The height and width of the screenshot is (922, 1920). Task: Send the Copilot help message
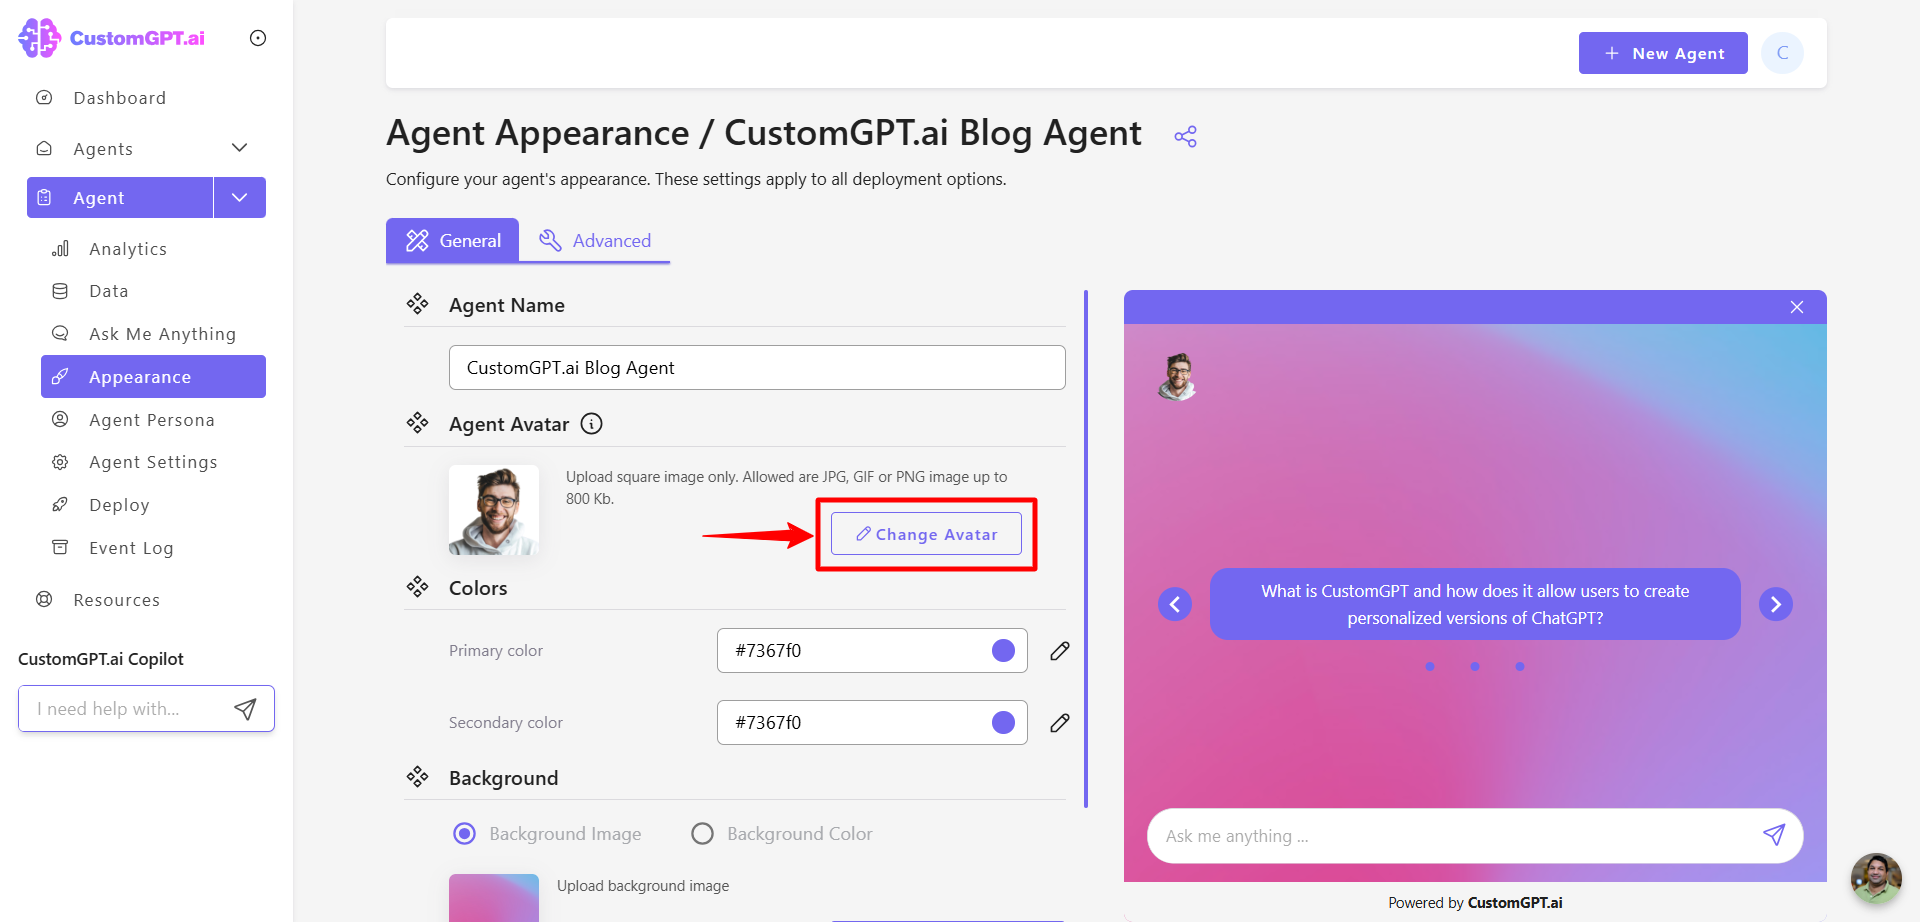point(245,709)
